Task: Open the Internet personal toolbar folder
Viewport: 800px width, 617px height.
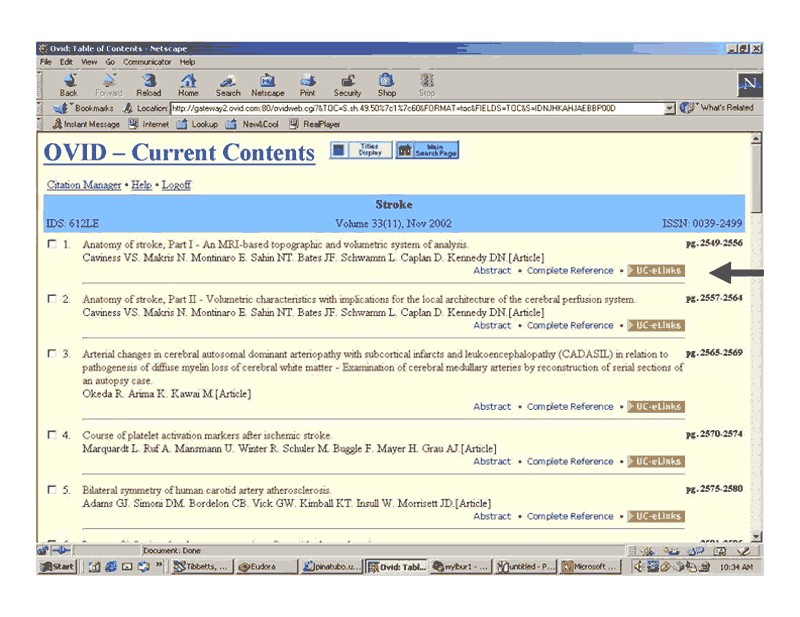Action: 148,124
